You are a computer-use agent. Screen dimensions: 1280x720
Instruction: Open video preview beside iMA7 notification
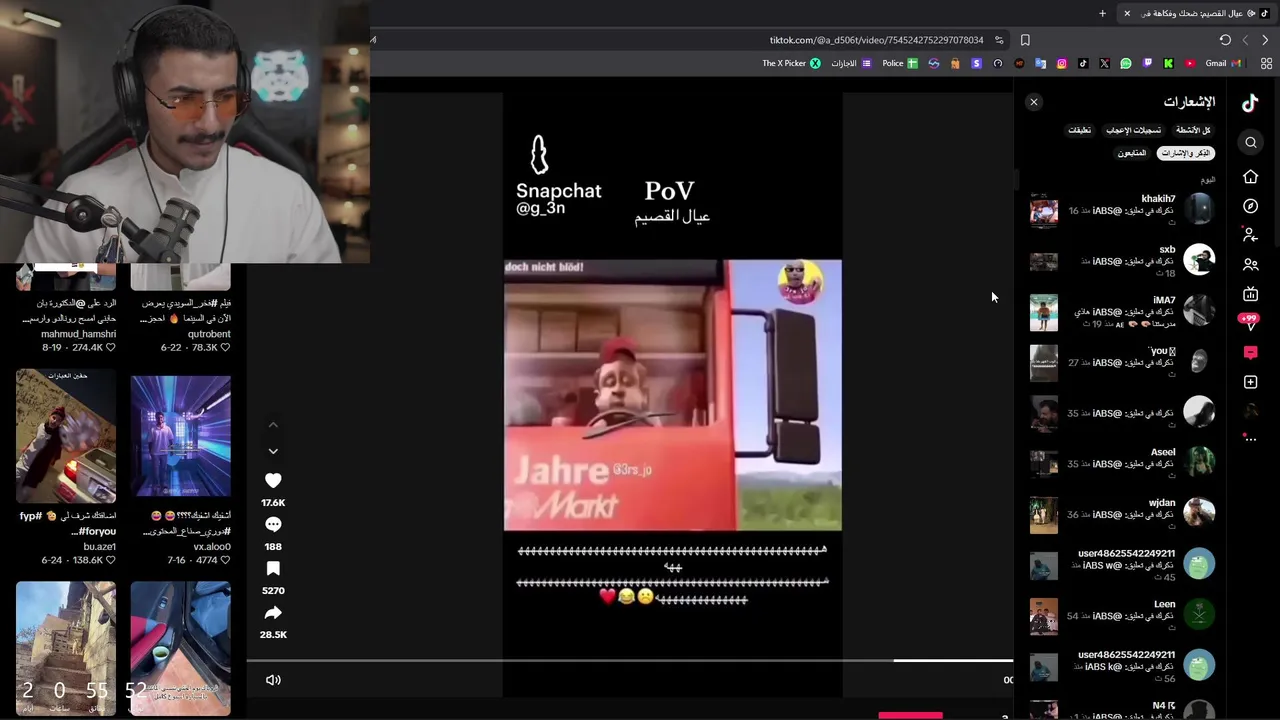(1044, 312)
